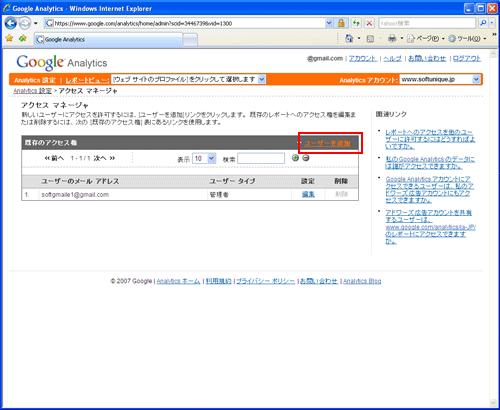
Task: Switch to the Google Analytics browser tab
Action: [109, 39]
